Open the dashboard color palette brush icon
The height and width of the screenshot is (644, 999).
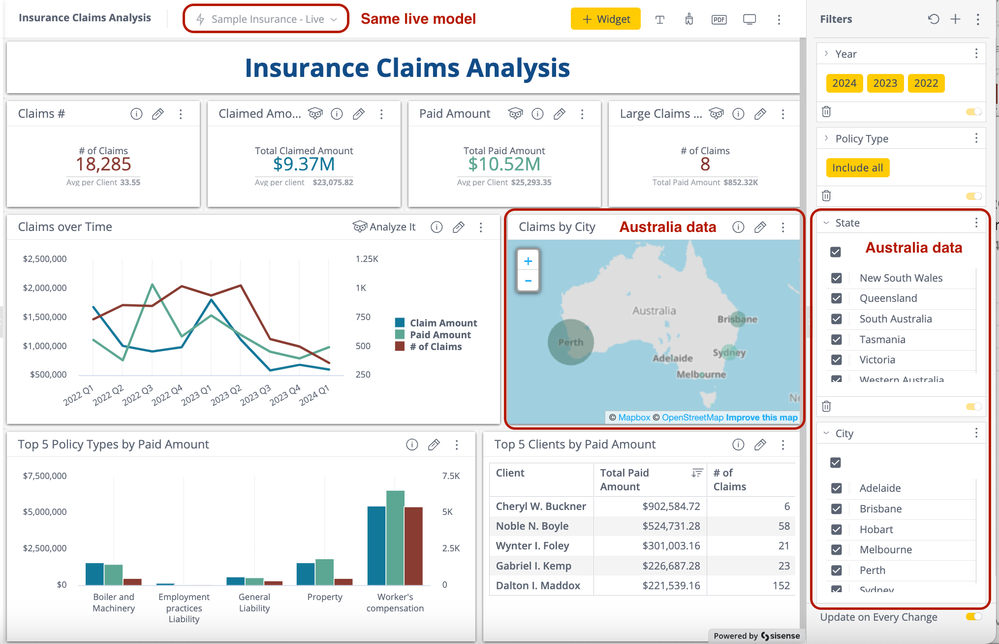689,19
